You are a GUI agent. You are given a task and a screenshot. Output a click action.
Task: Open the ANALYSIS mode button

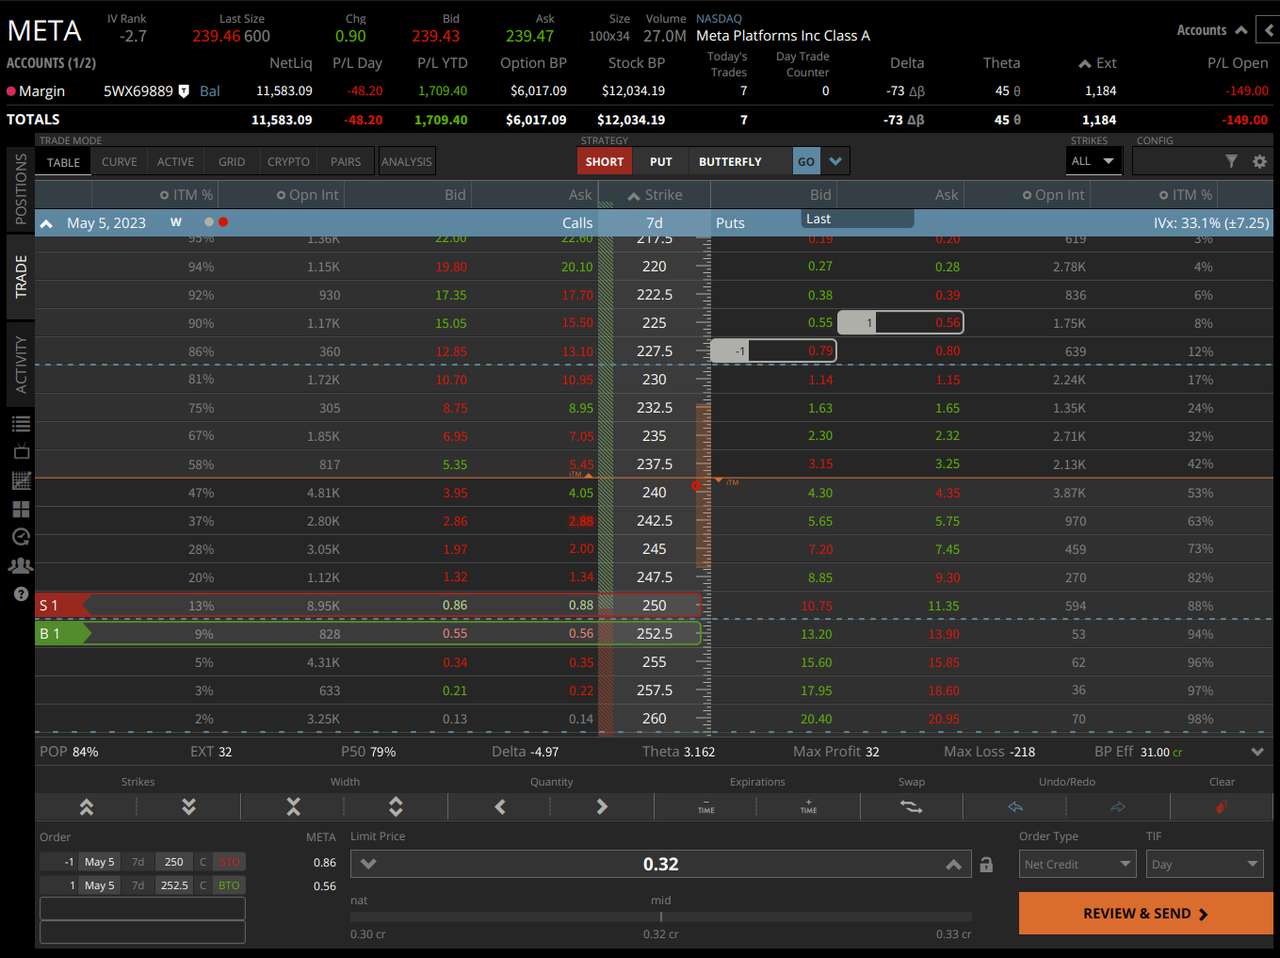tap(406, 162)
